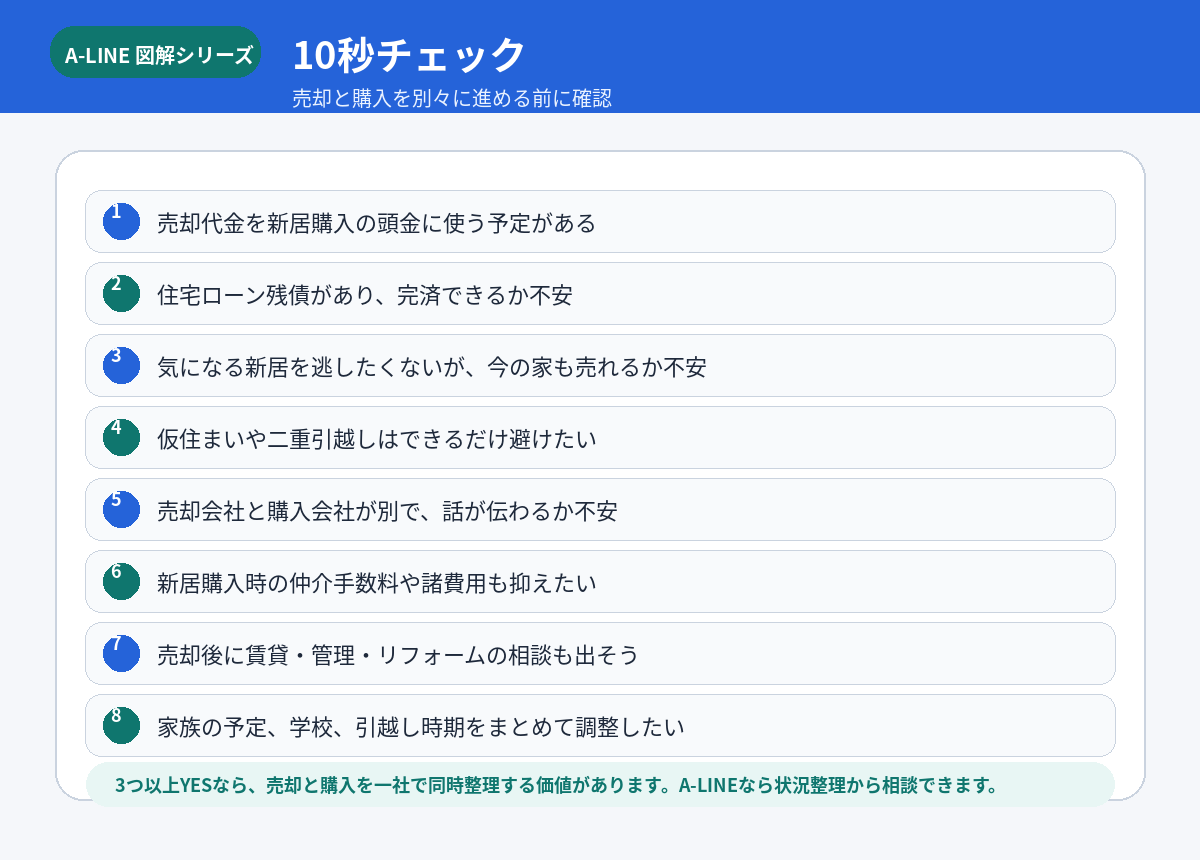Click the blue number 5 circle

[x=121, y=510]
